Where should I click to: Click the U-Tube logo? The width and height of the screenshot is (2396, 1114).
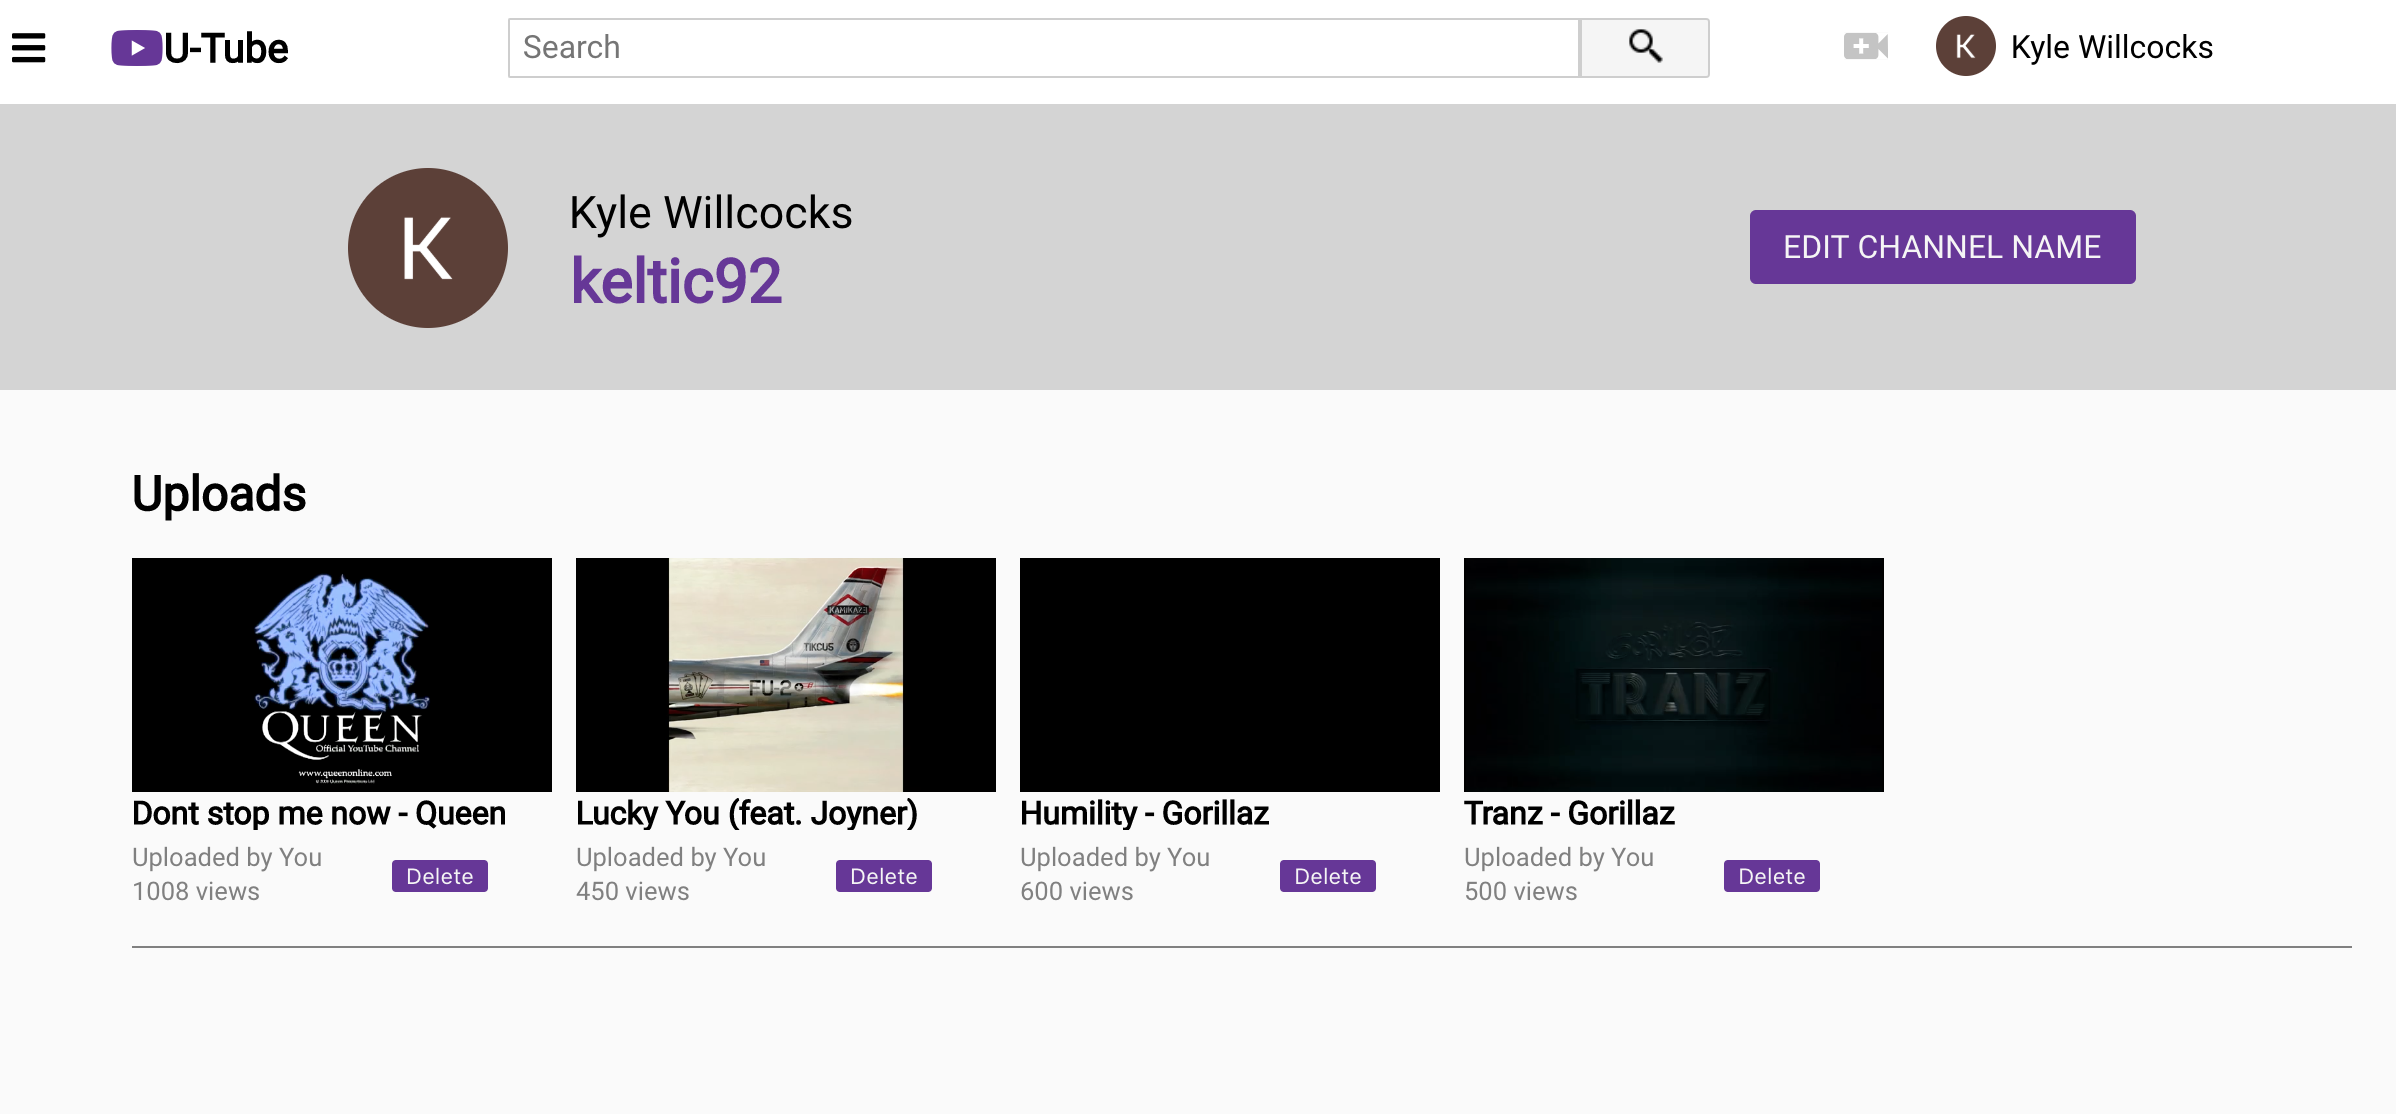click(199, 48)
